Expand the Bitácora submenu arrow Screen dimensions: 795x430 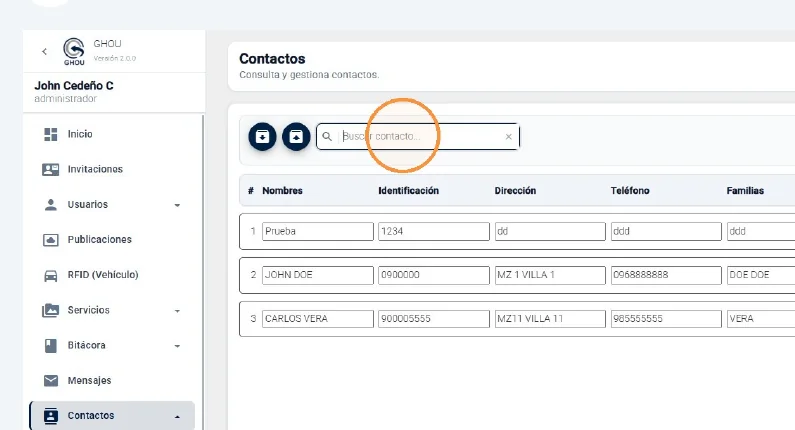coord(177,346)
